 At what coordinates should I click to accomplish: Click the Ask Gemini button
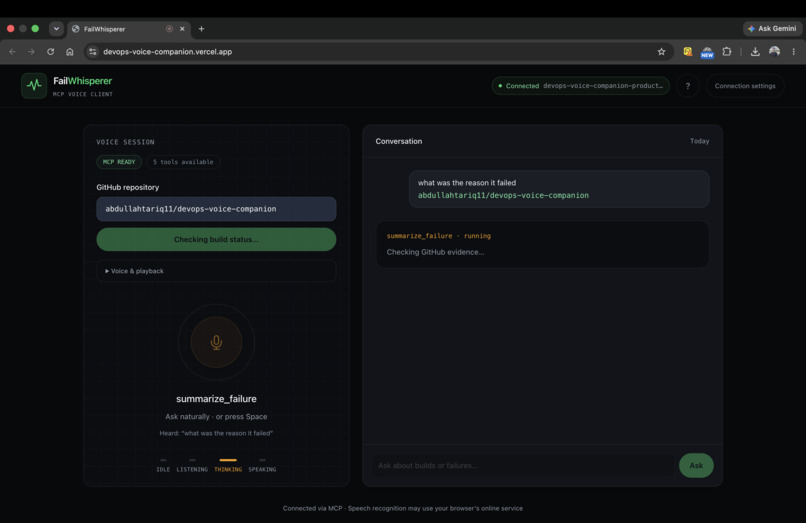(772, 29)
